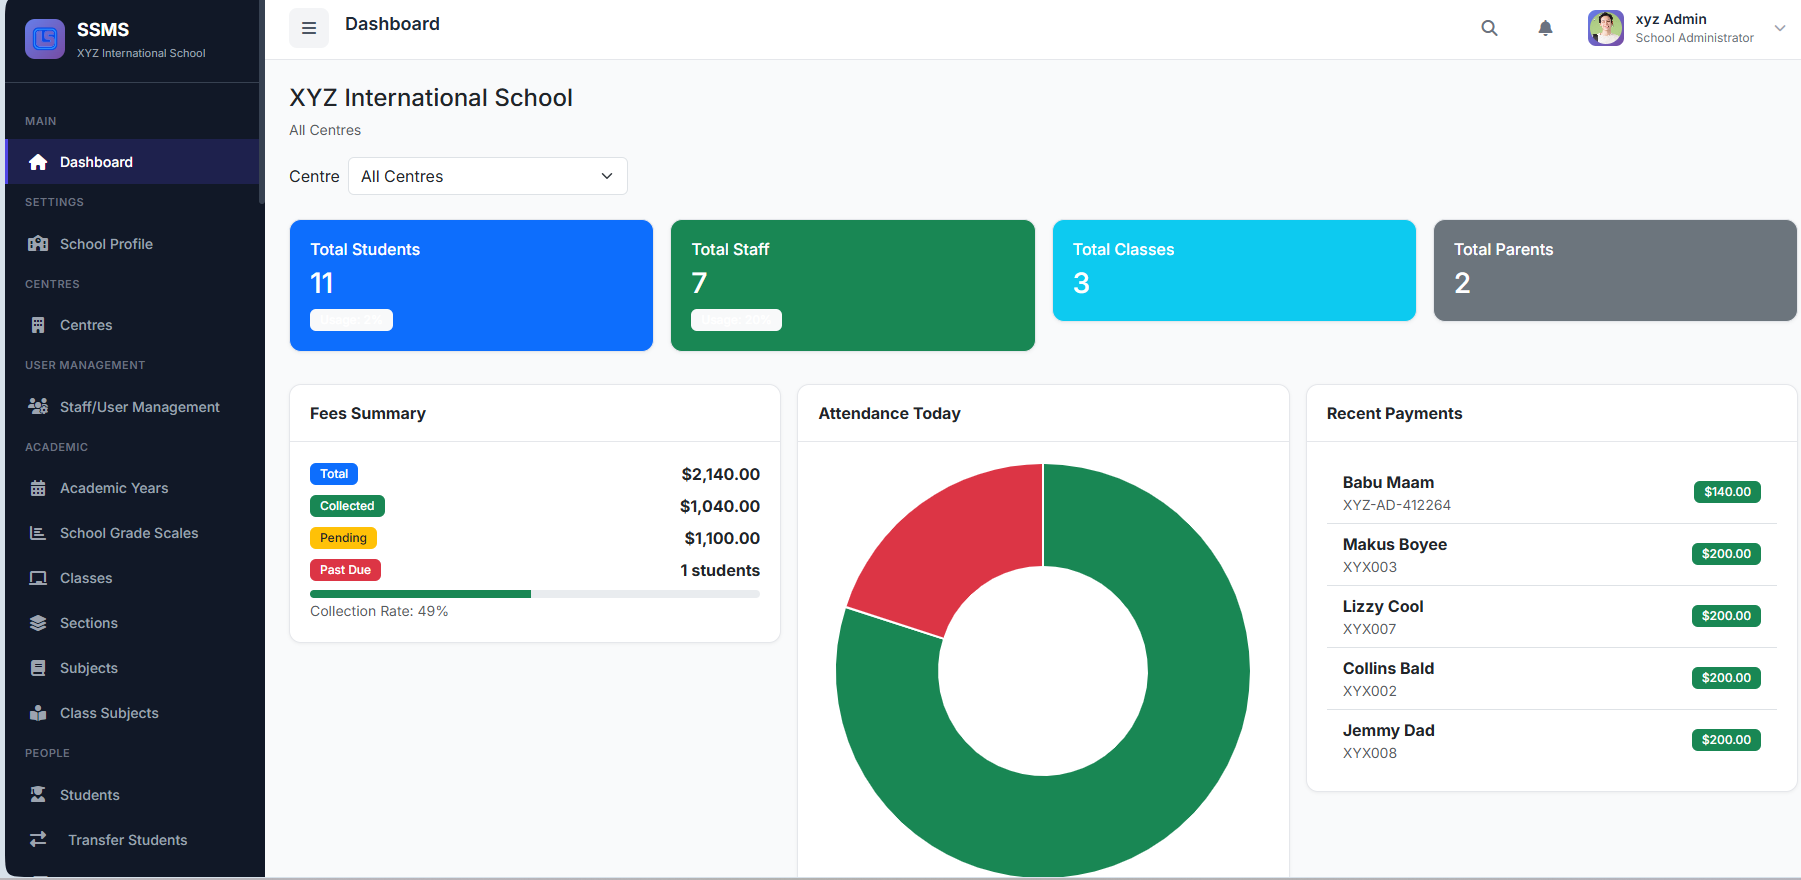Go to the Students page link
This screenshot has height=880, width=1801.
[89, 795]
